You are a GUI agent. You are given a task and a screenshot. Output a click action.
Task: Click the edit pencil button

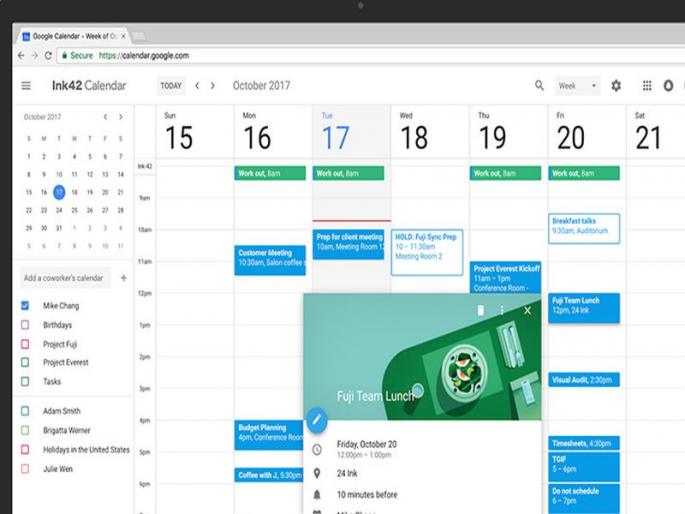(x=317, y=420)
